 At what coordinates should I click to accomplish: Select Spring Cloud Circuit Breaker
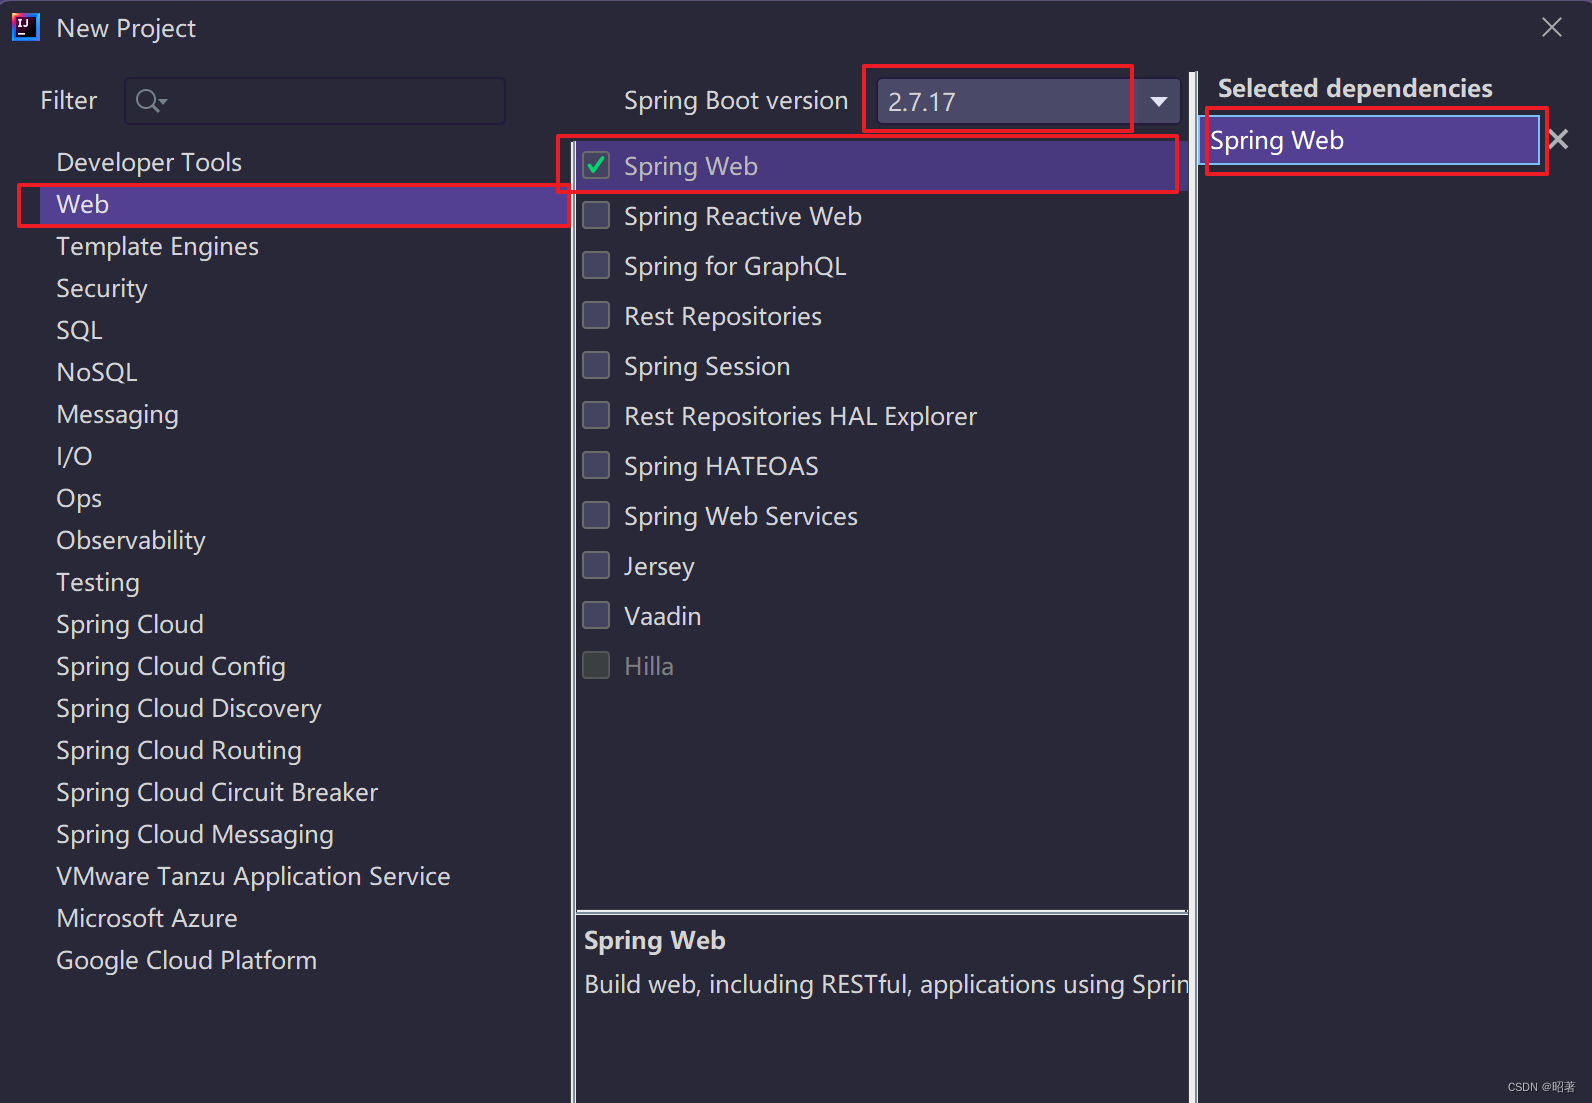point(217,792)
